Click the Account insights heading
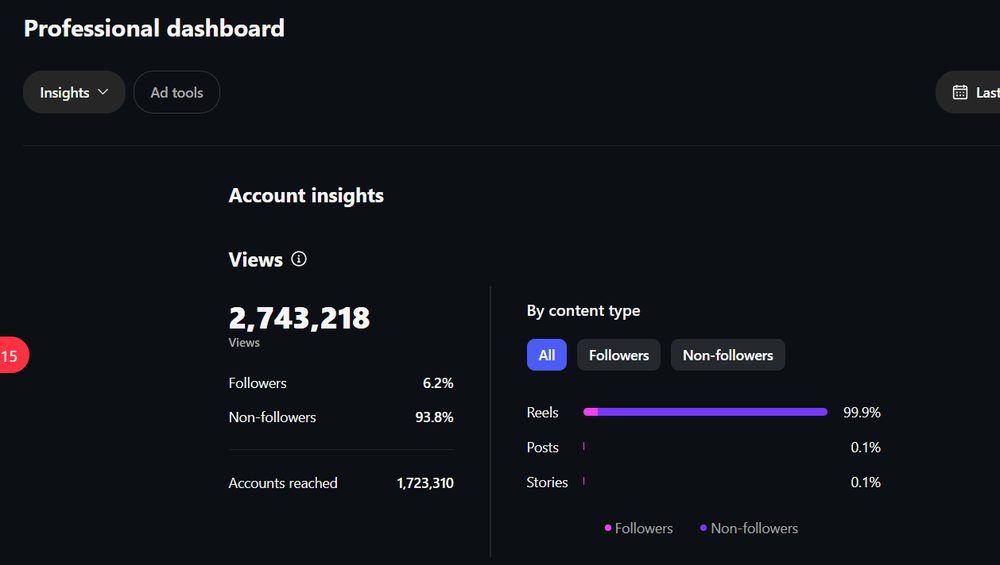The width and height of the screenshot is (1000, 565). [x=306, y=195]
